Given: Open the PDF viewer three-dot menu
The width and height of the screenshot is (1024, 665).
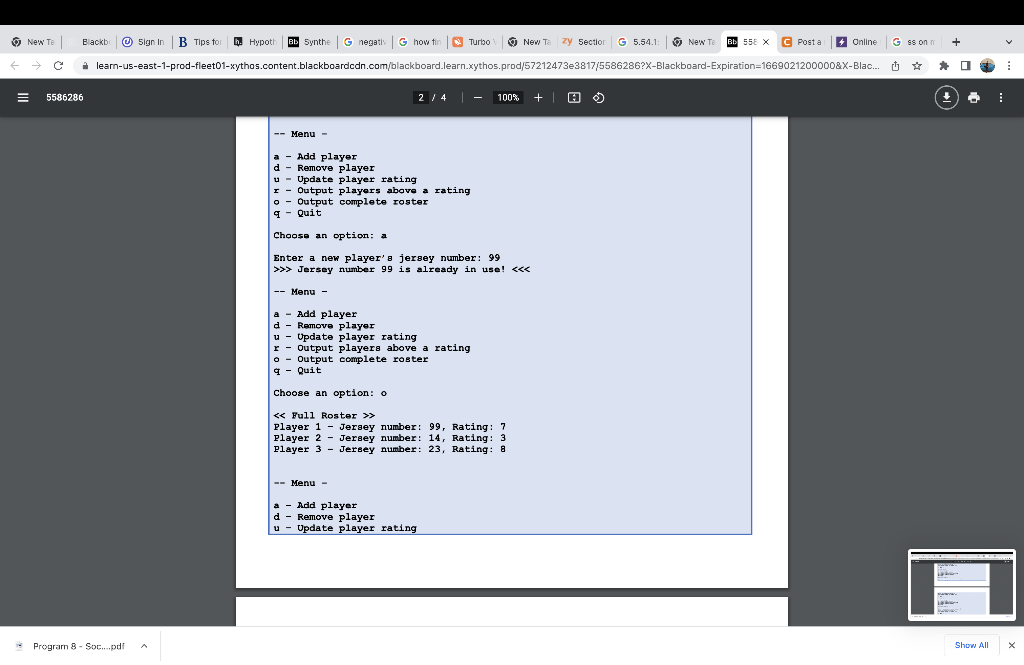Looking at the screenshot, I should [1001, 97].
